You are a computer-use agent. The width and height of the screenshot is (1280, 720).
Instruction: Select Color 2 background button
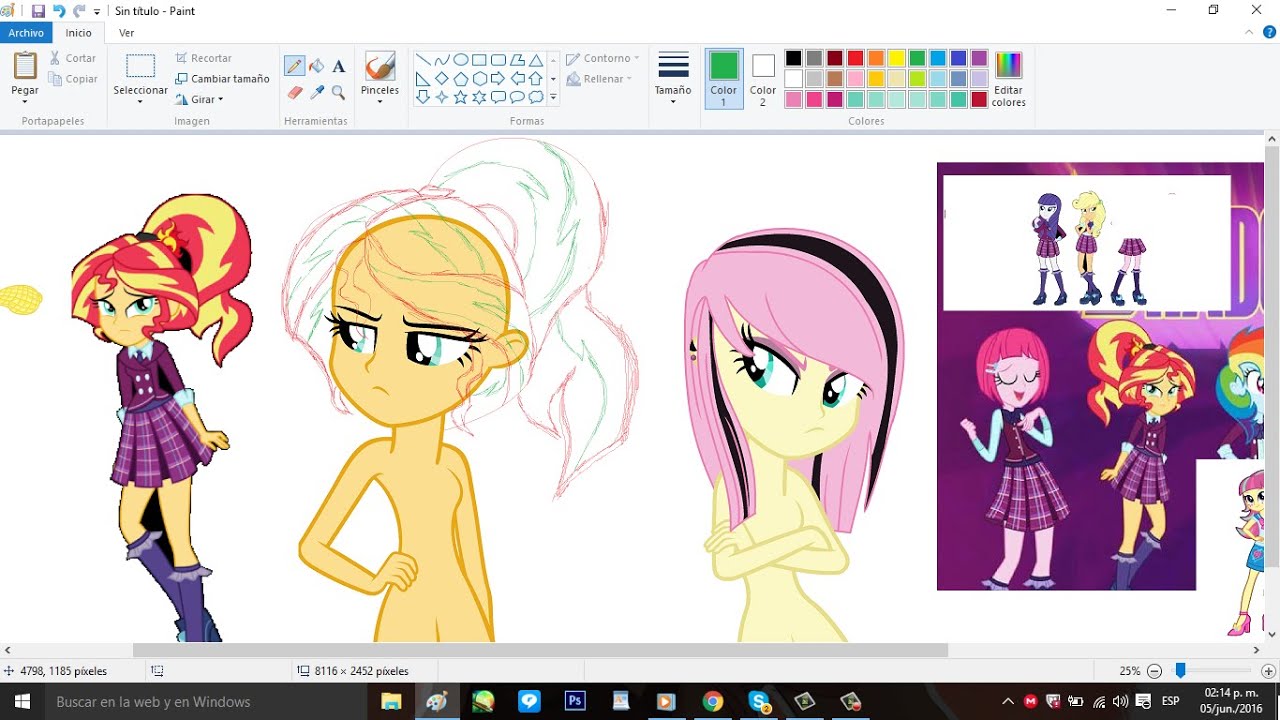[x=763, y=79]
